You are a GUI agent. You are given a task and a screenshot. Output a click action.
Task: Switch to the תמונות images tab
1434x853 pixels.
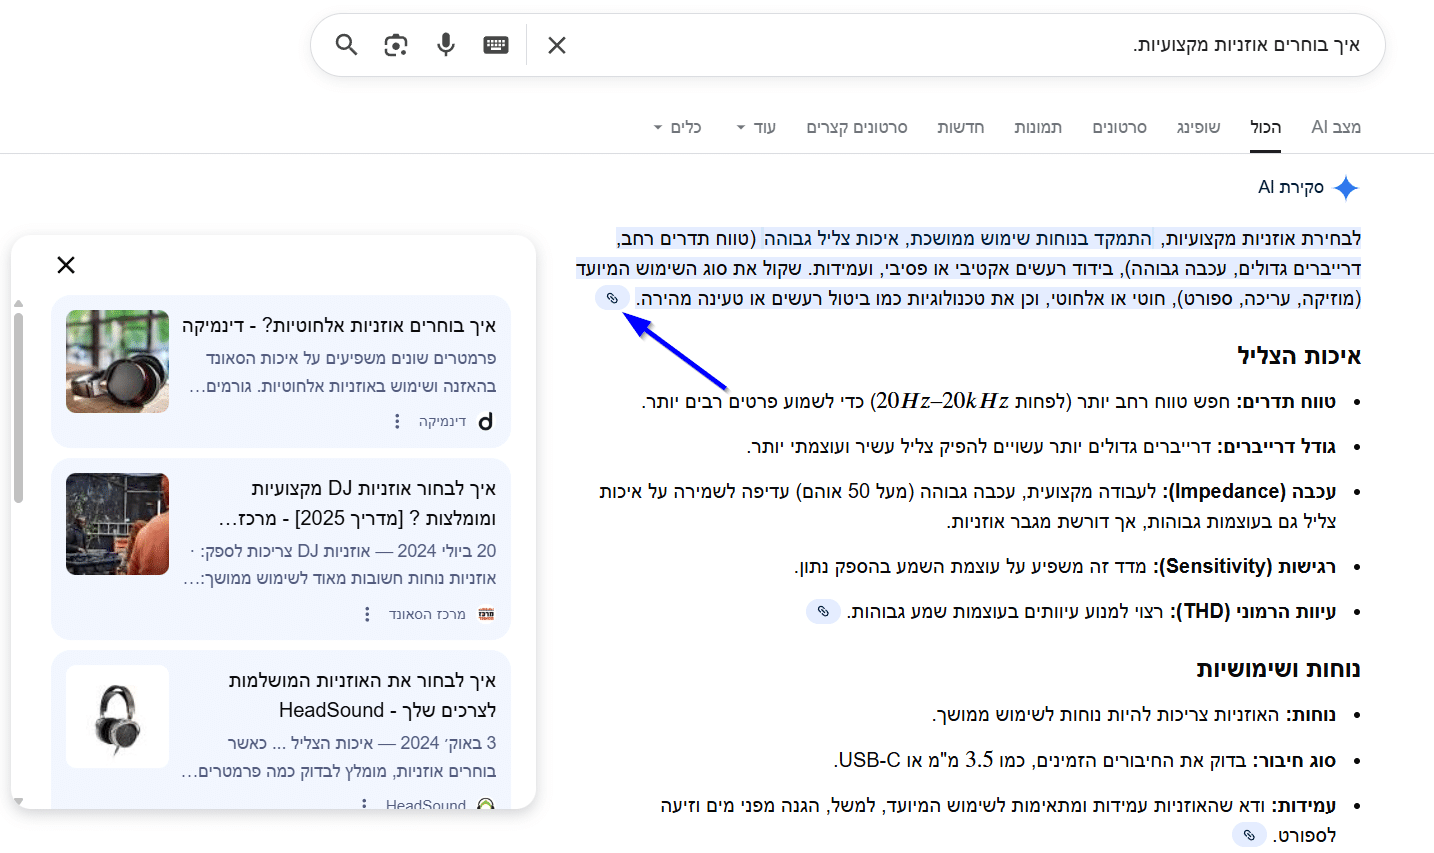coord(1038,127)
